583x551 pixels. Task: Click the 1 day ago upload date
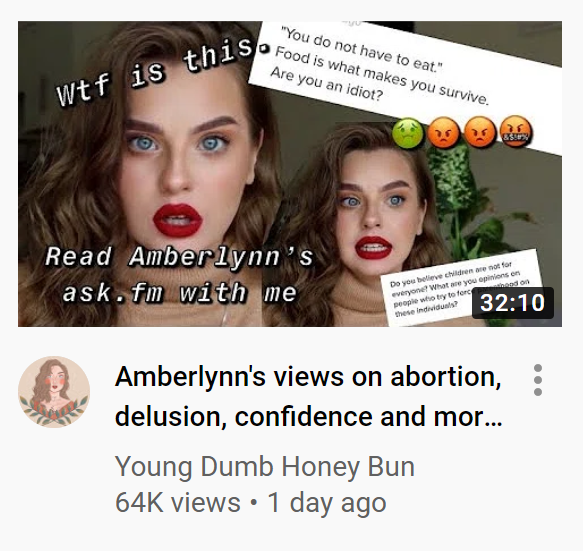327,503
